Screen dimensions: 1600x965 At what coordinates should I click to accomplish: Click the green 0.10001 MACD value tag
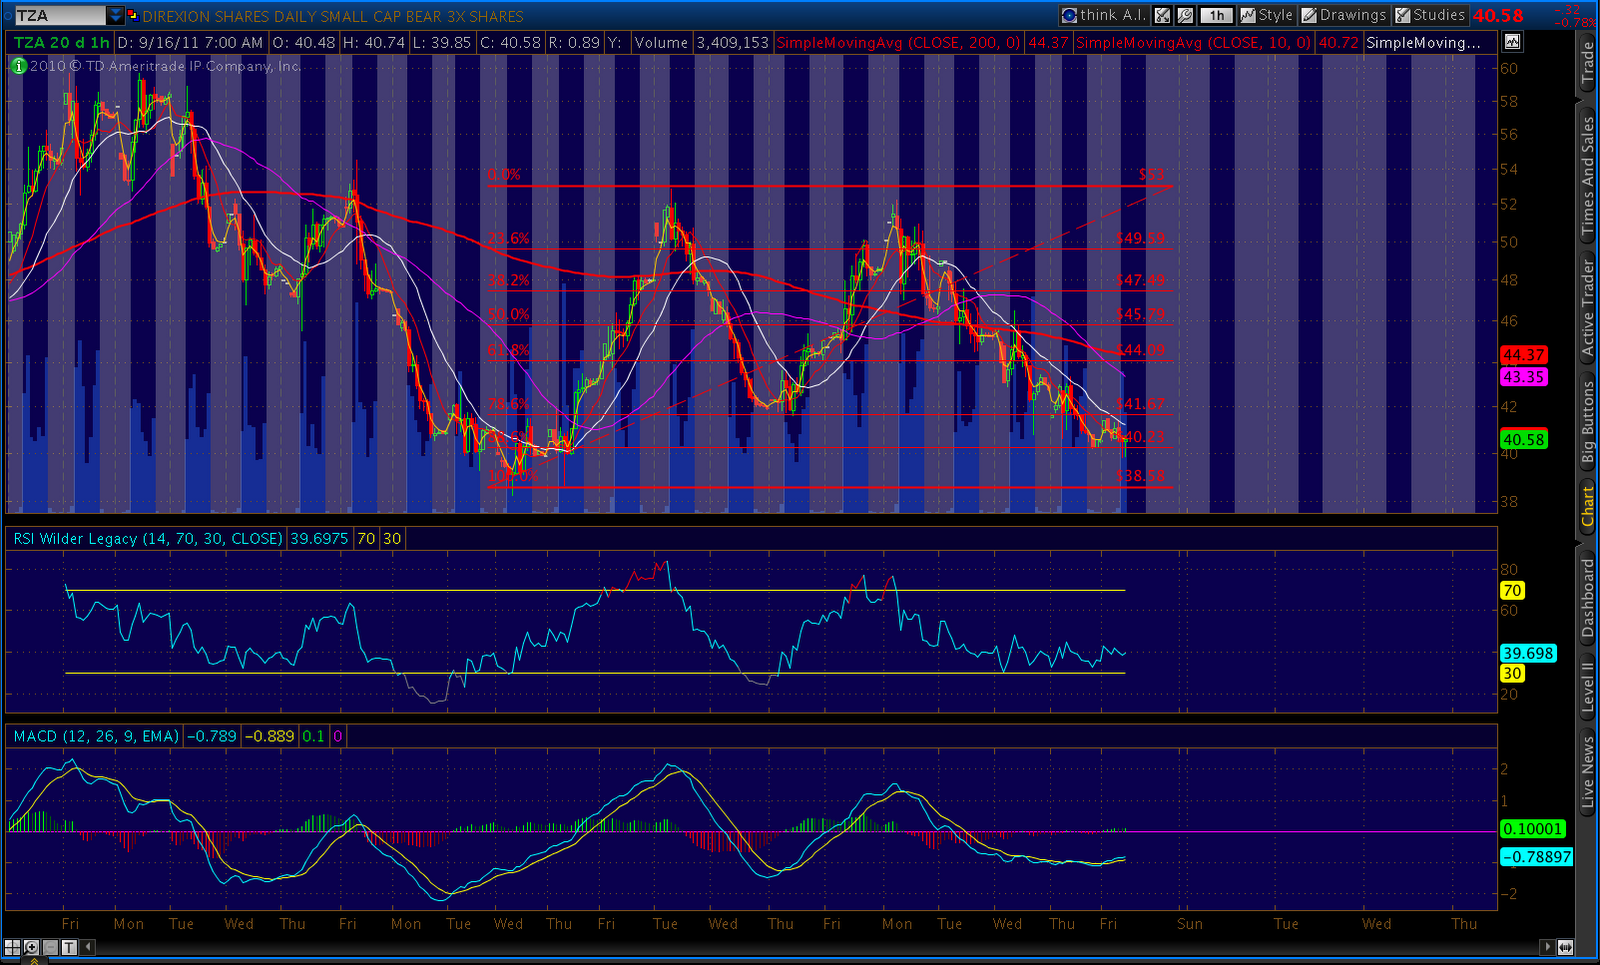pyautogui.click(x=1533, y=829)
